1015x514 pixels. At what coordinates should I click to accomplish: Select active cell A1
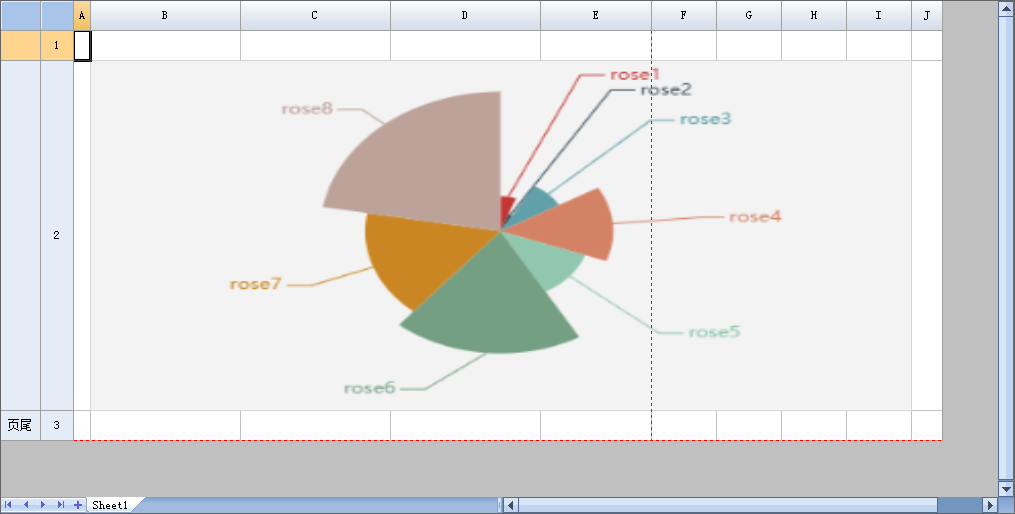point(82,46)
